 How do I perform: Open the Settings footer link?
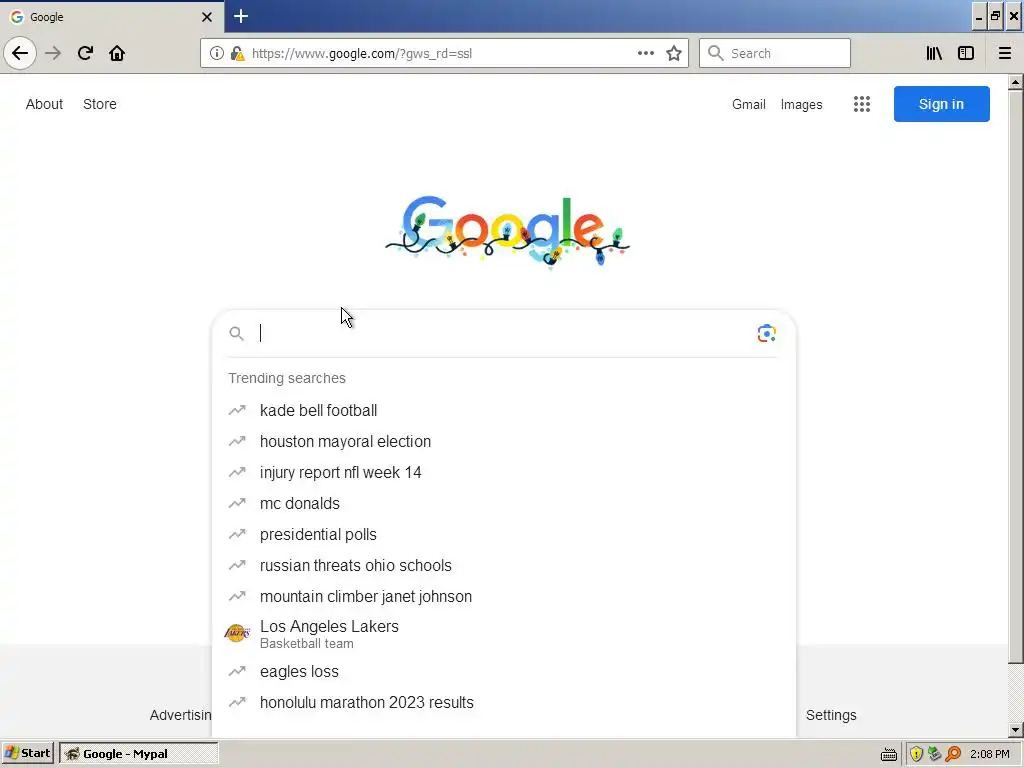(831, 715)
